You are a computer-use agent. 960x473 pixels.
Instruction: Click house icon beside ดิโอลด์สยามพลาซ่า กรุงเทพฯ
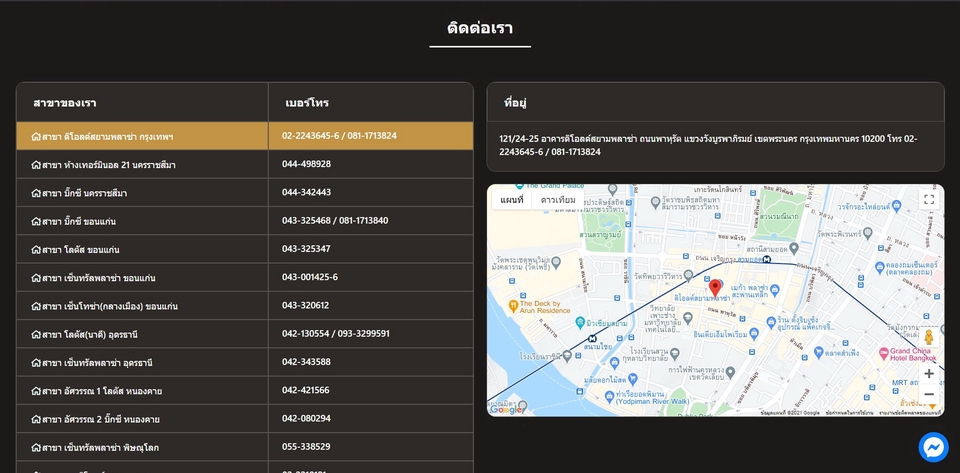36,136
